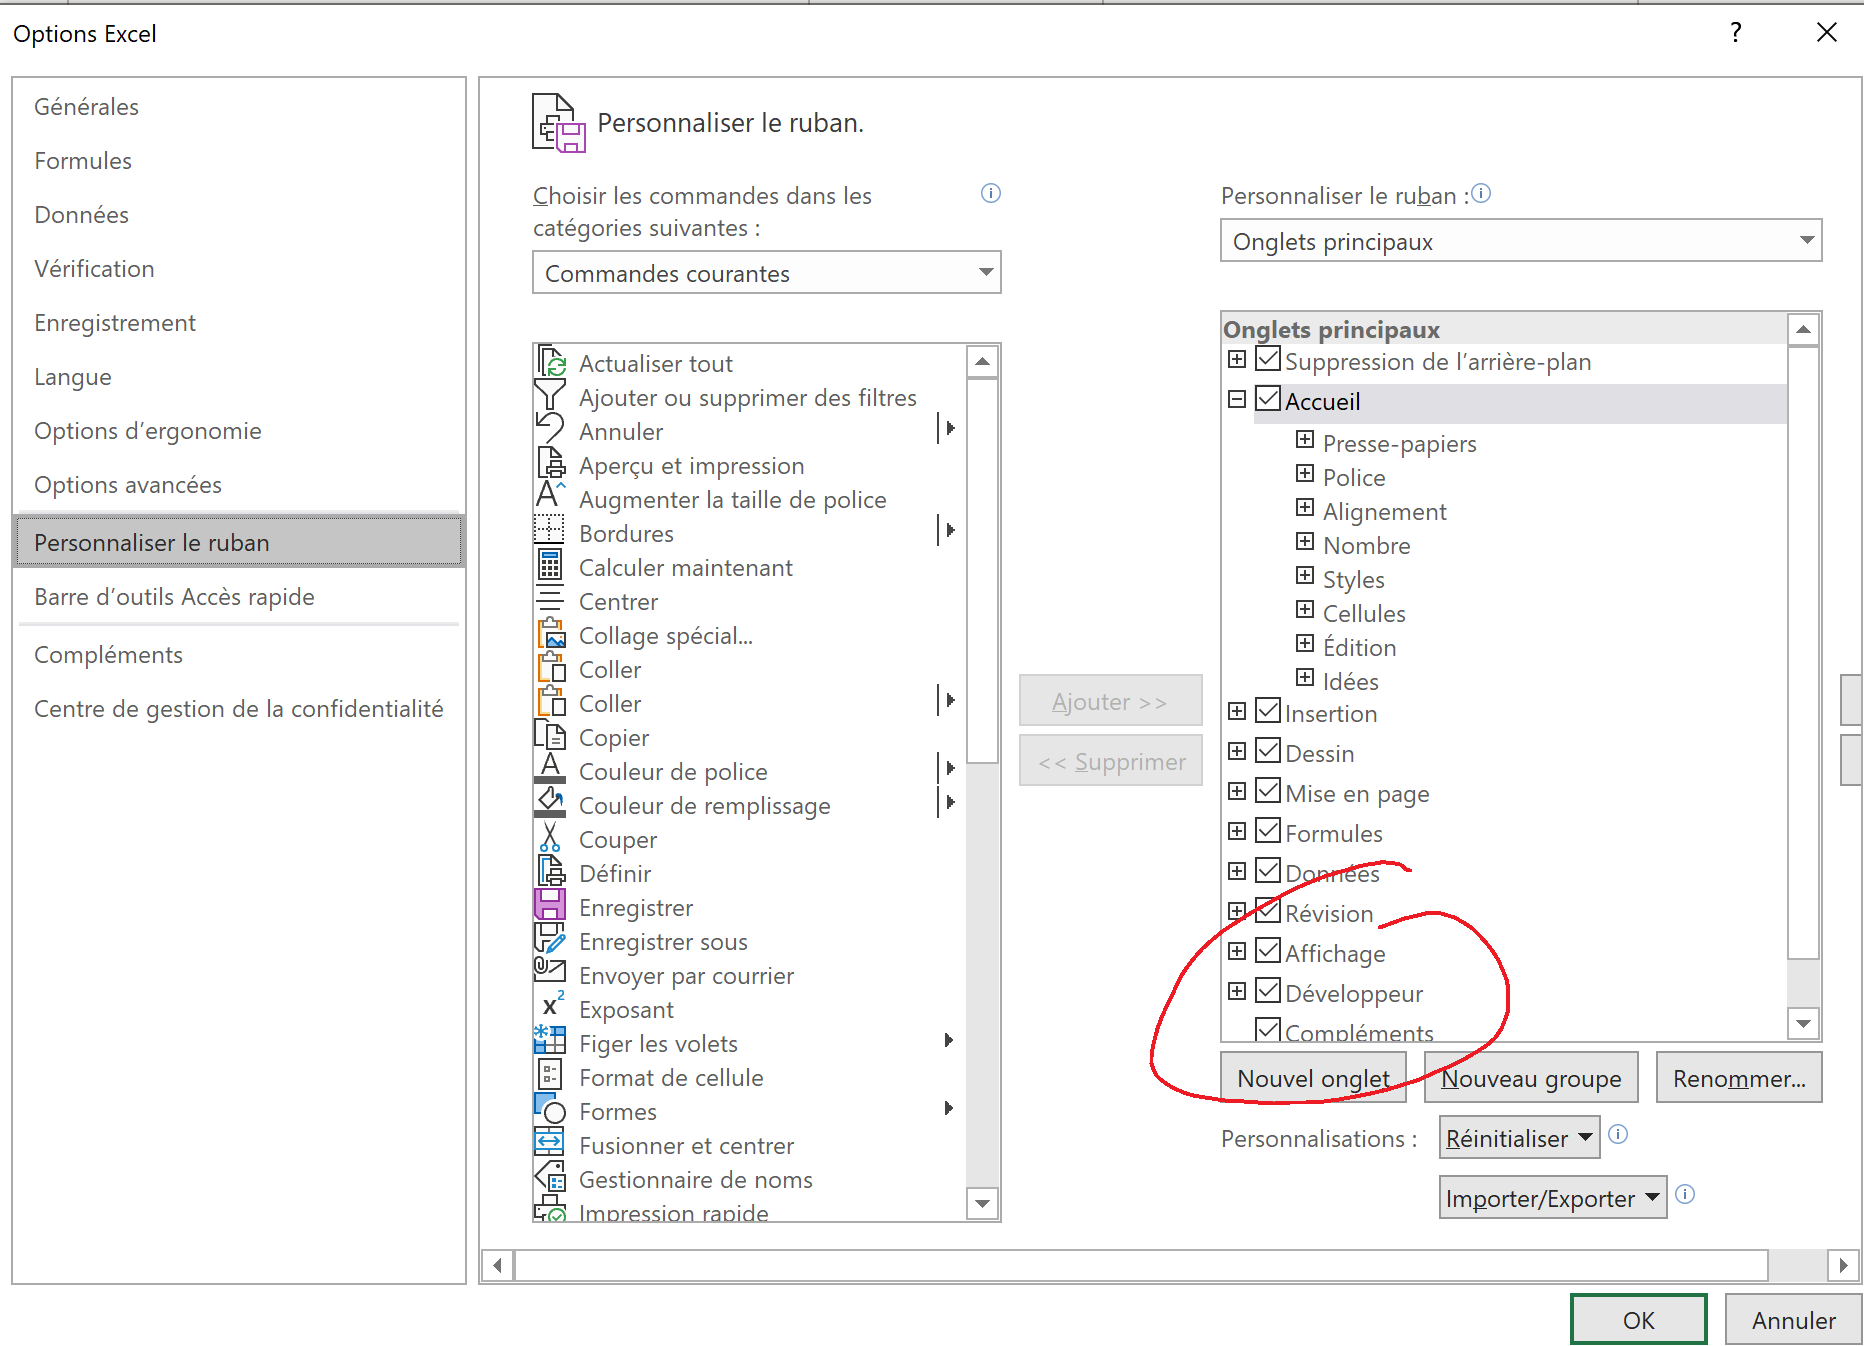The image size is (1864, 1346).
Task: Click the Envoyer par courrier icon
Action: point(550,970)
